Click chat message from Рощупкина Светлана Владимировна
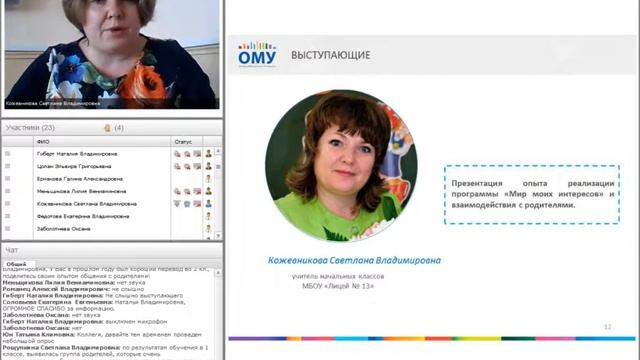 click(105, 351)
